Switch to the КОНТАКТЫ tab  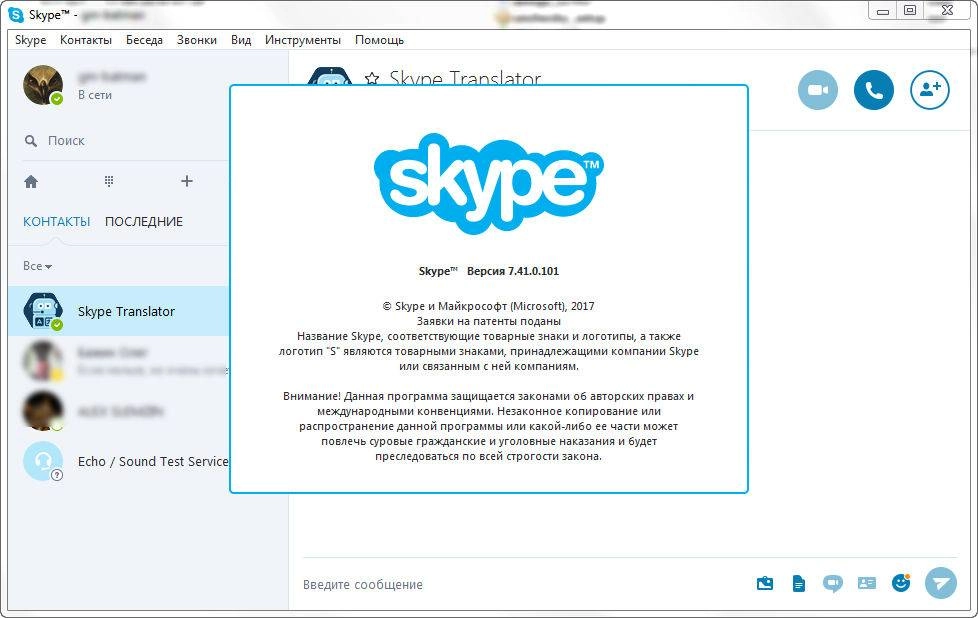(x=57, y=221)
